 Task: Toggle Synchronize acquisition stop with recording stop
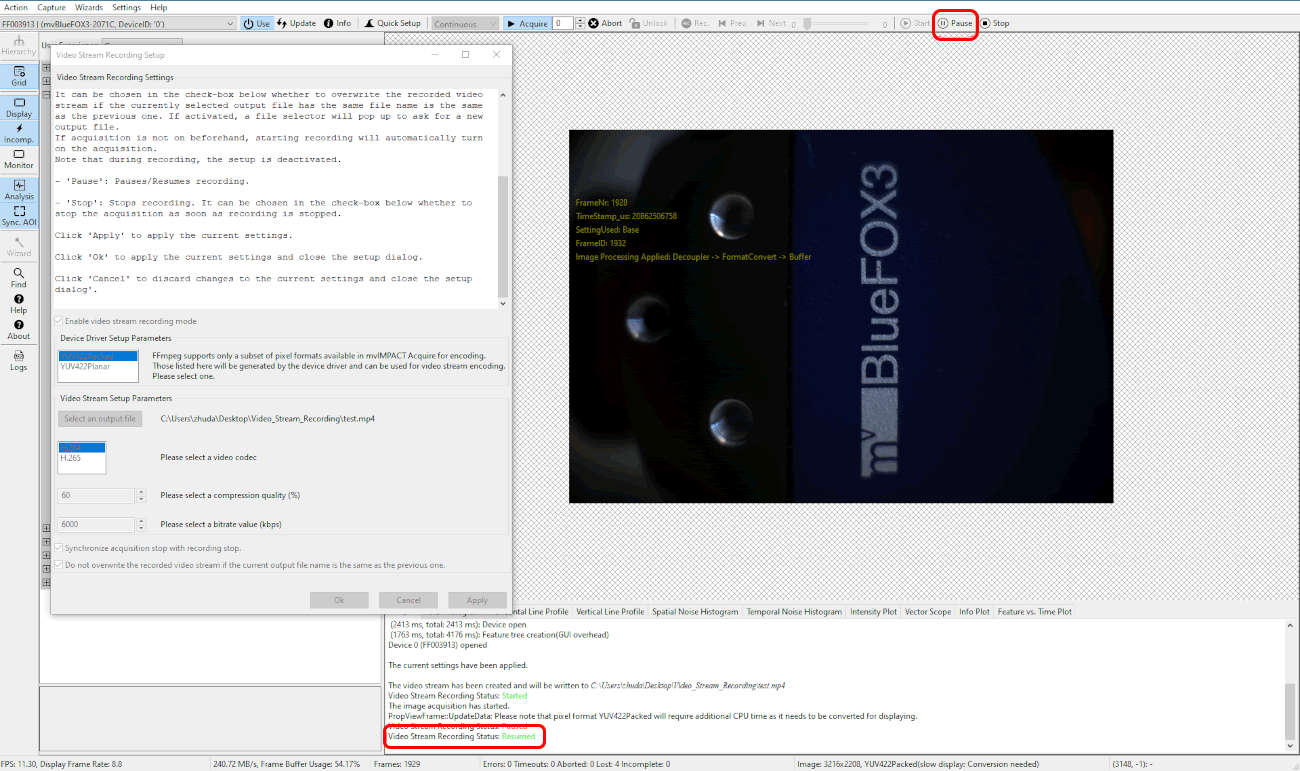click(59, 548)
